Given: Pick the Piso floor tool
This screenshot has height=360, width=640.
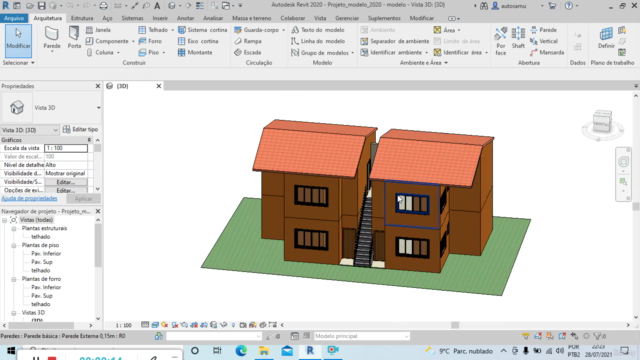Looking at the screenshot, I should point(149,52).
